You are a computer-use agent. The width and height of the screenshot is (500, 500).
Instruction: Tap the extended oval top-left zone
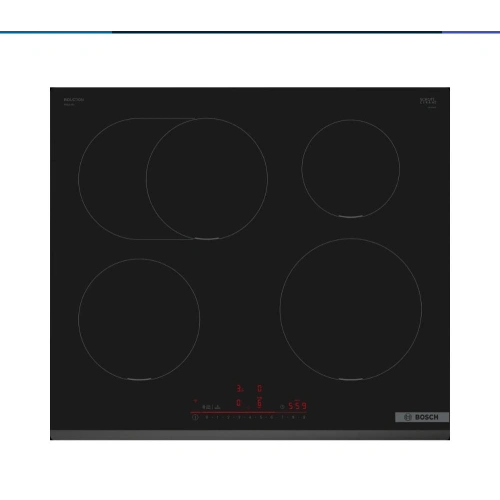point(173,179)
